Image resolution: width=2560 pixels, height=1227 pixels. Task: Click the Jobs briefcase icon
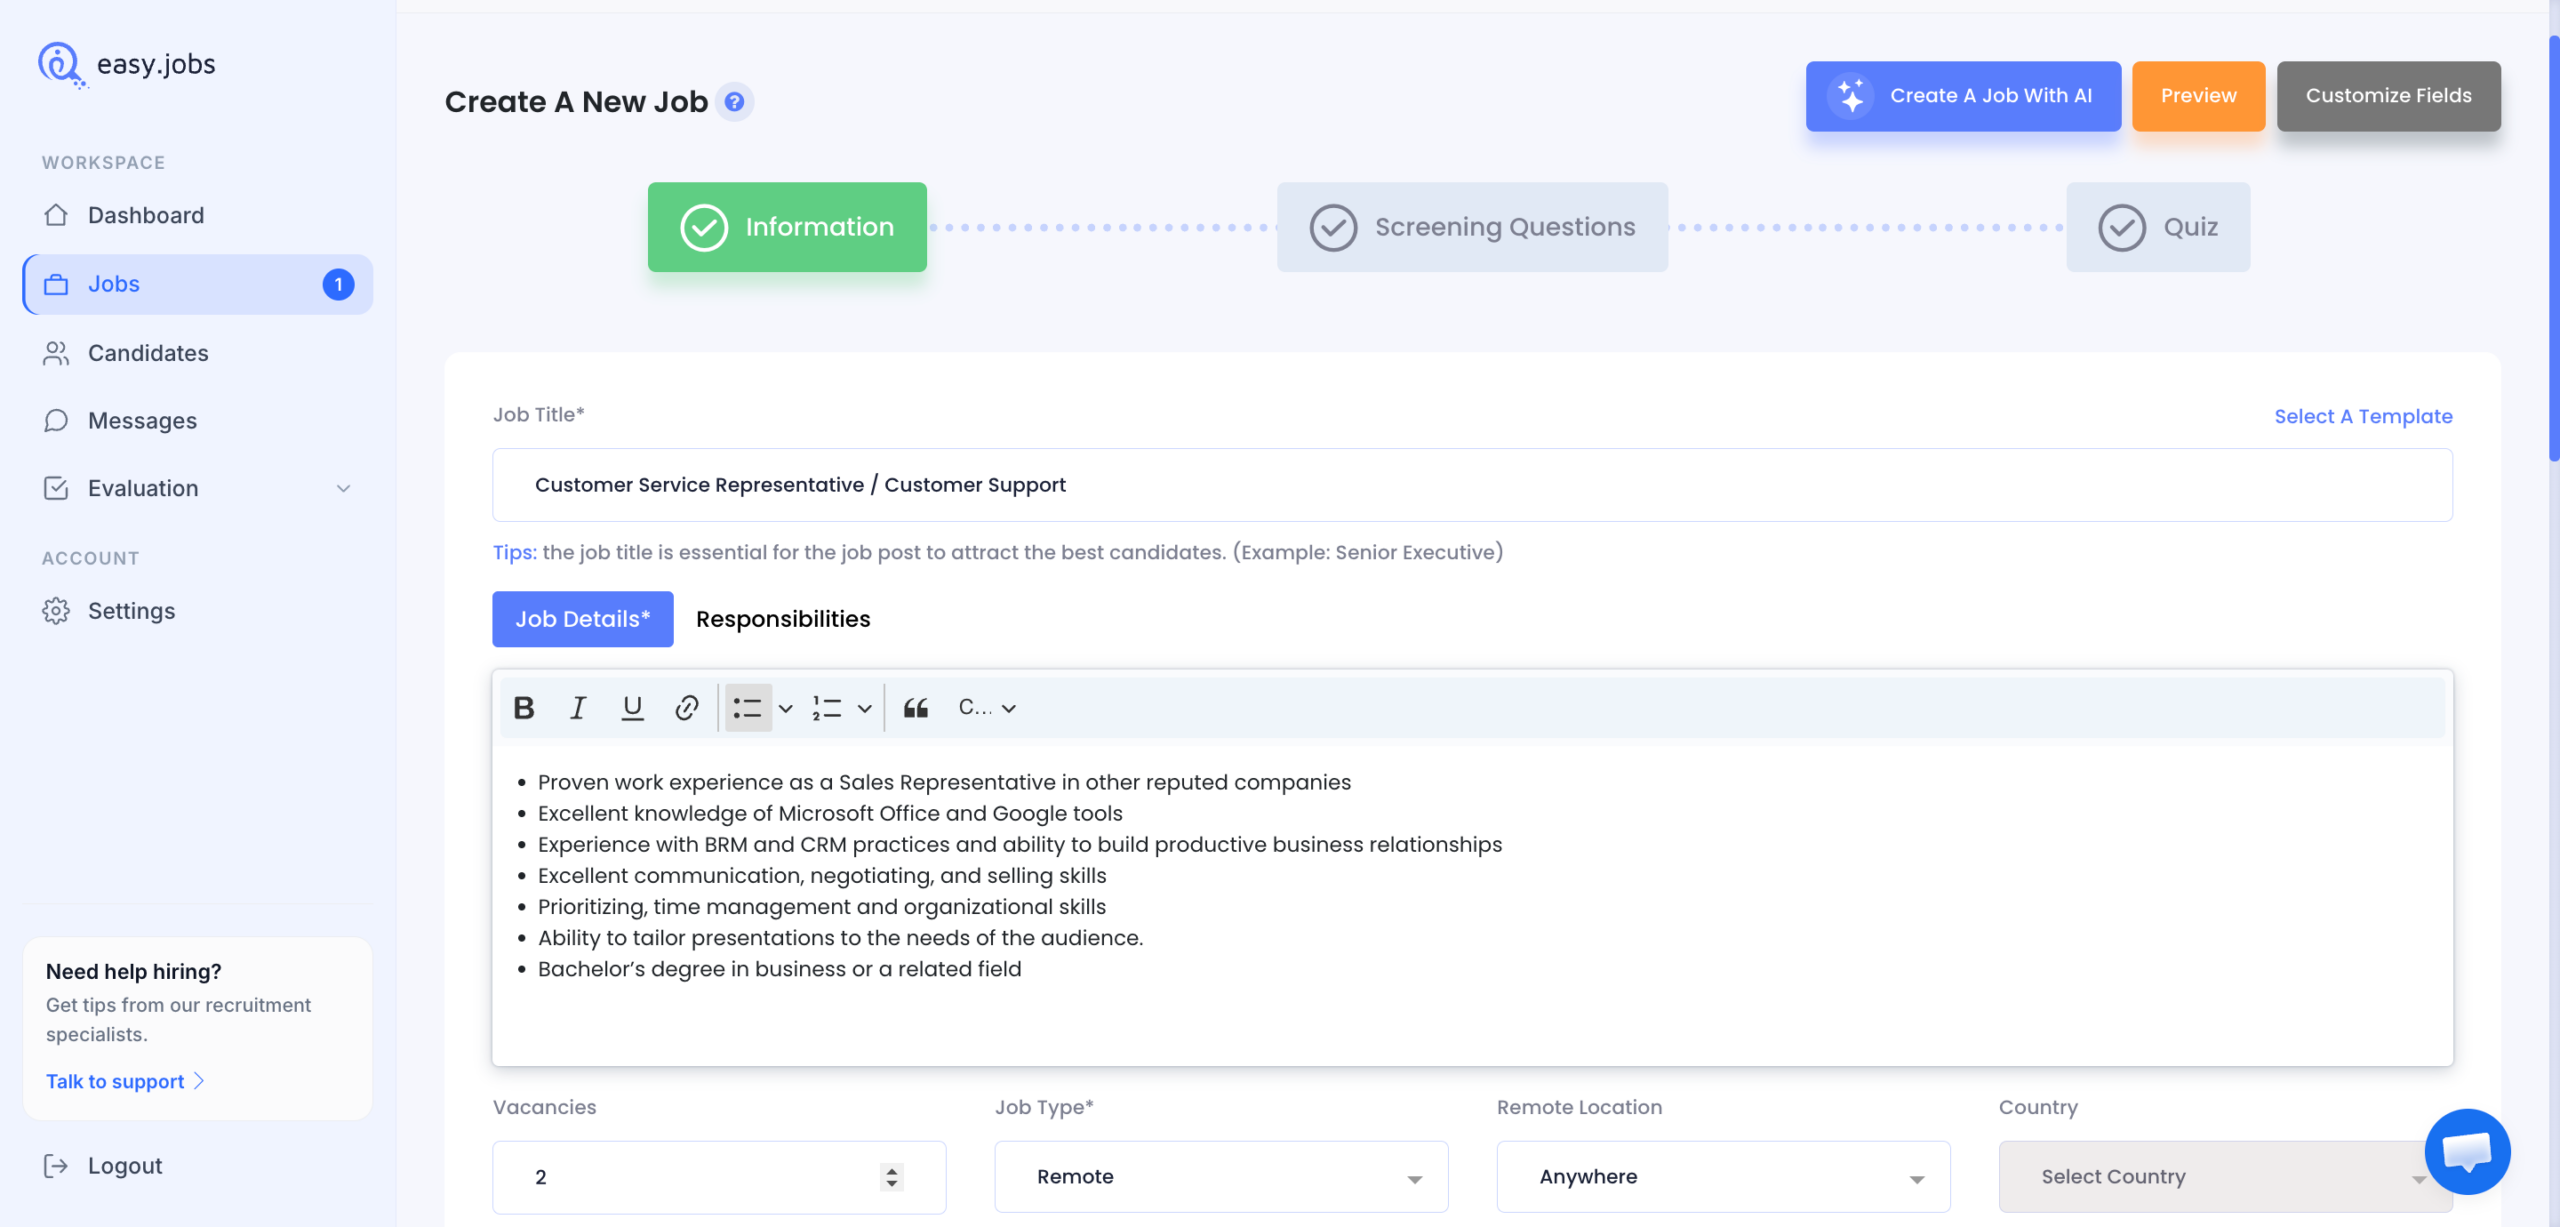coord(56,284)
